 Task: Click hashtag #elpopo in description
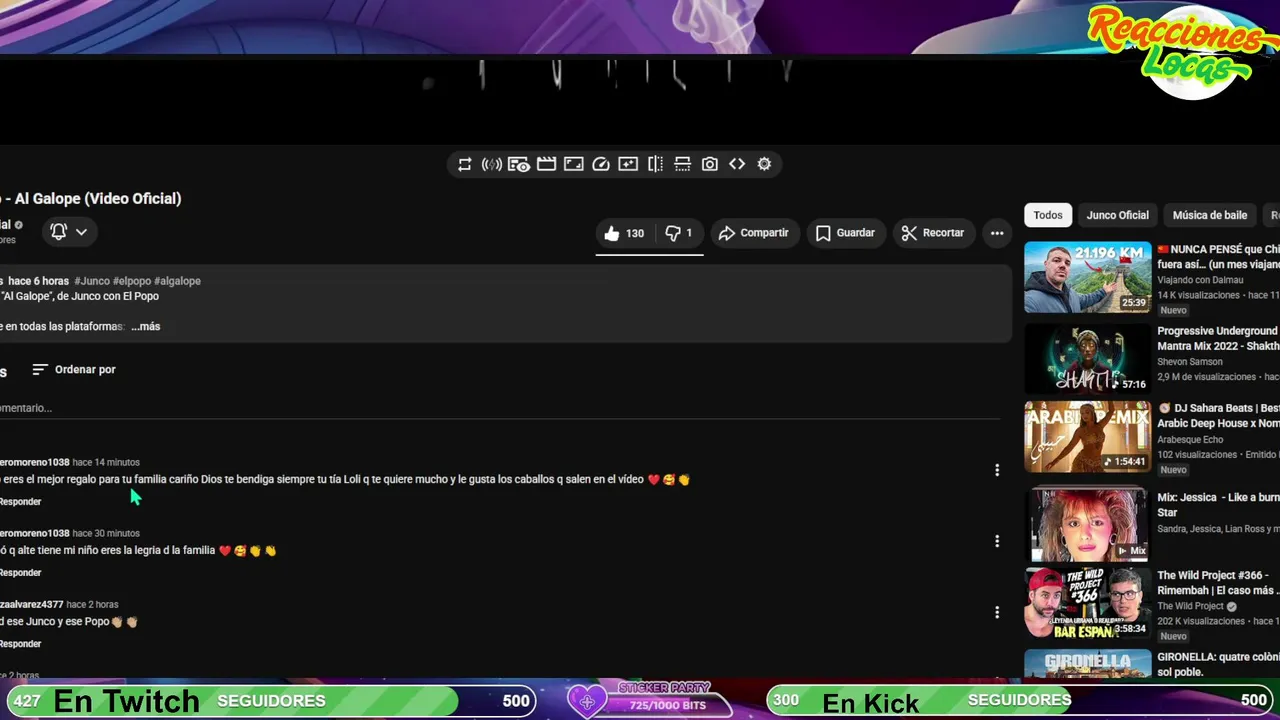(132, 281)
